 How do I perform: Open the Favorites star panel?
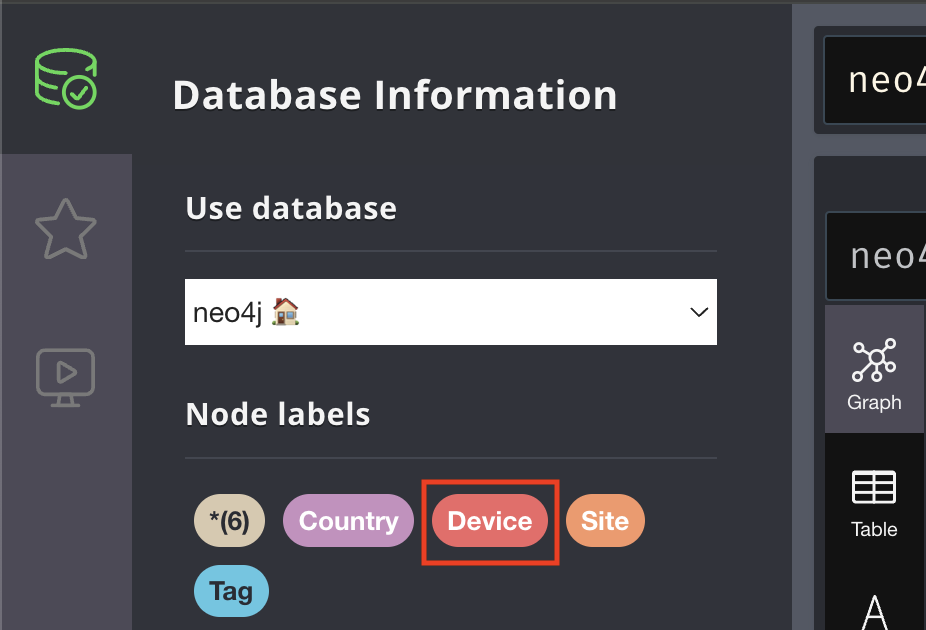[x=66, y=229]
